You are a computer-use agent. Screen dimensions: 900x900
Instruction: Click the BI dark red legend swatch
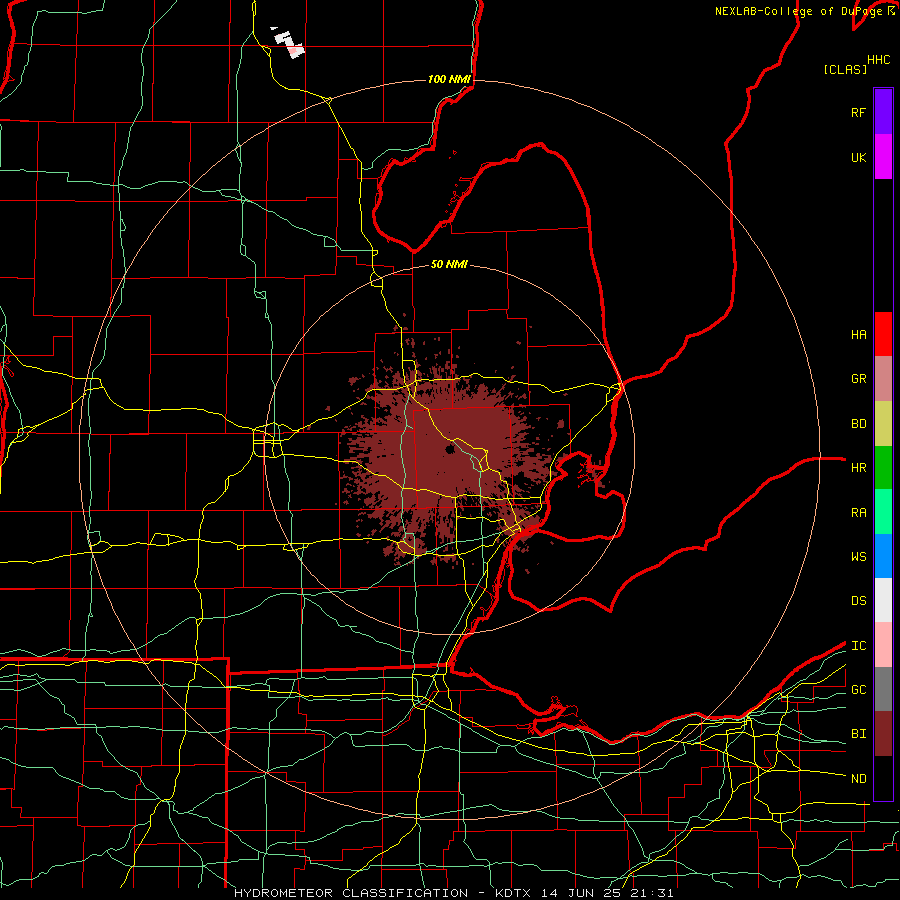883,734
